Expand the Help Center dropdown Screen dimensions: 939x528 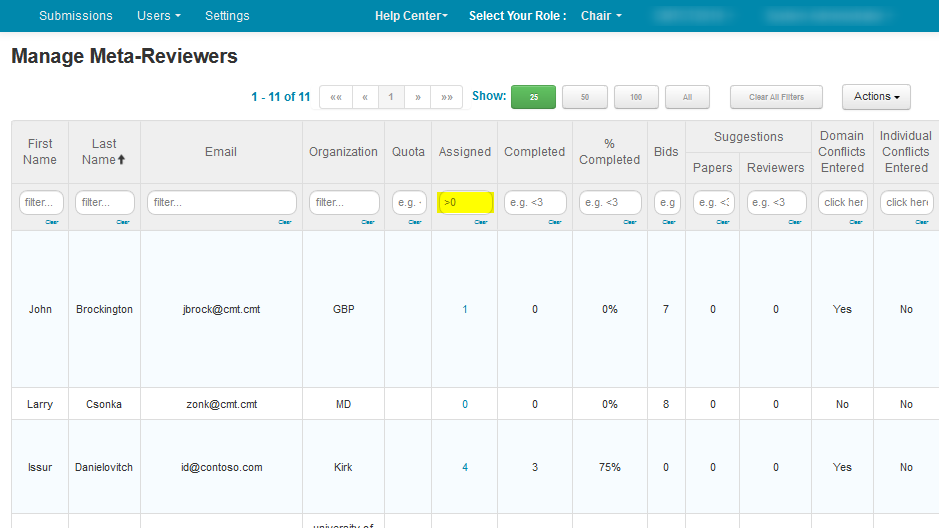pos(411,16)
